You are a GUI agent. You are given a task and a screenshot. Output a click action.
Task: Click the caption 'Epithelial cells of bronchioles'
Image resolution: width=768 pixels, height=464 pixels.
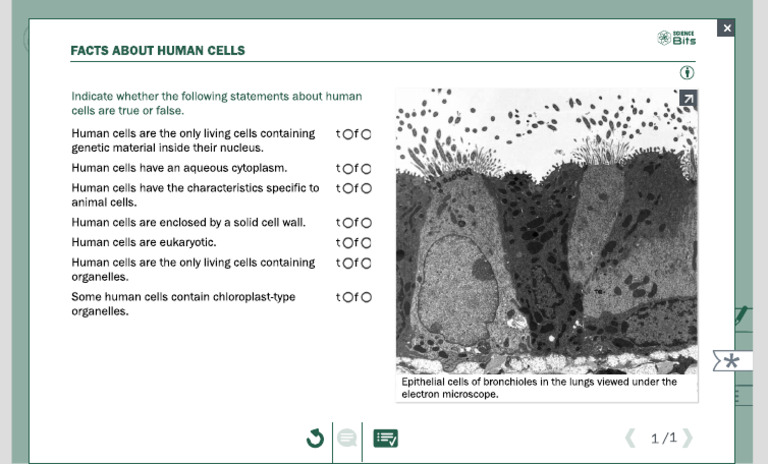click(539, 388)
